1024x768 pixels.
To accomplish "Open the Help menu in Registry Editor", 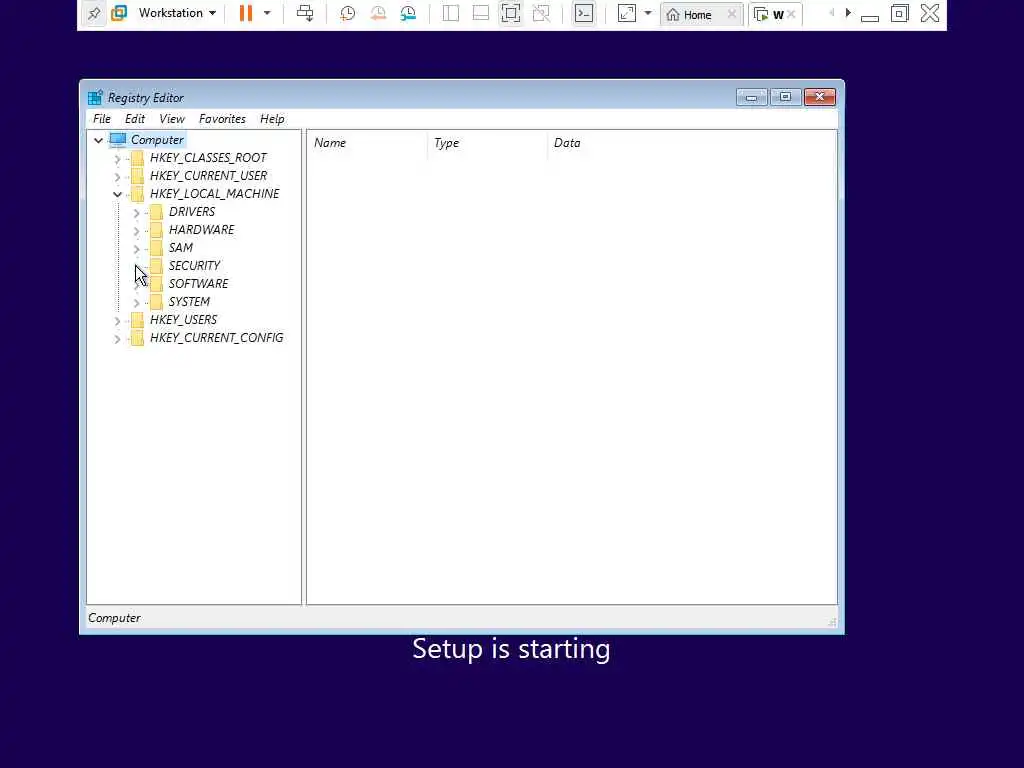I will [272, 119].
